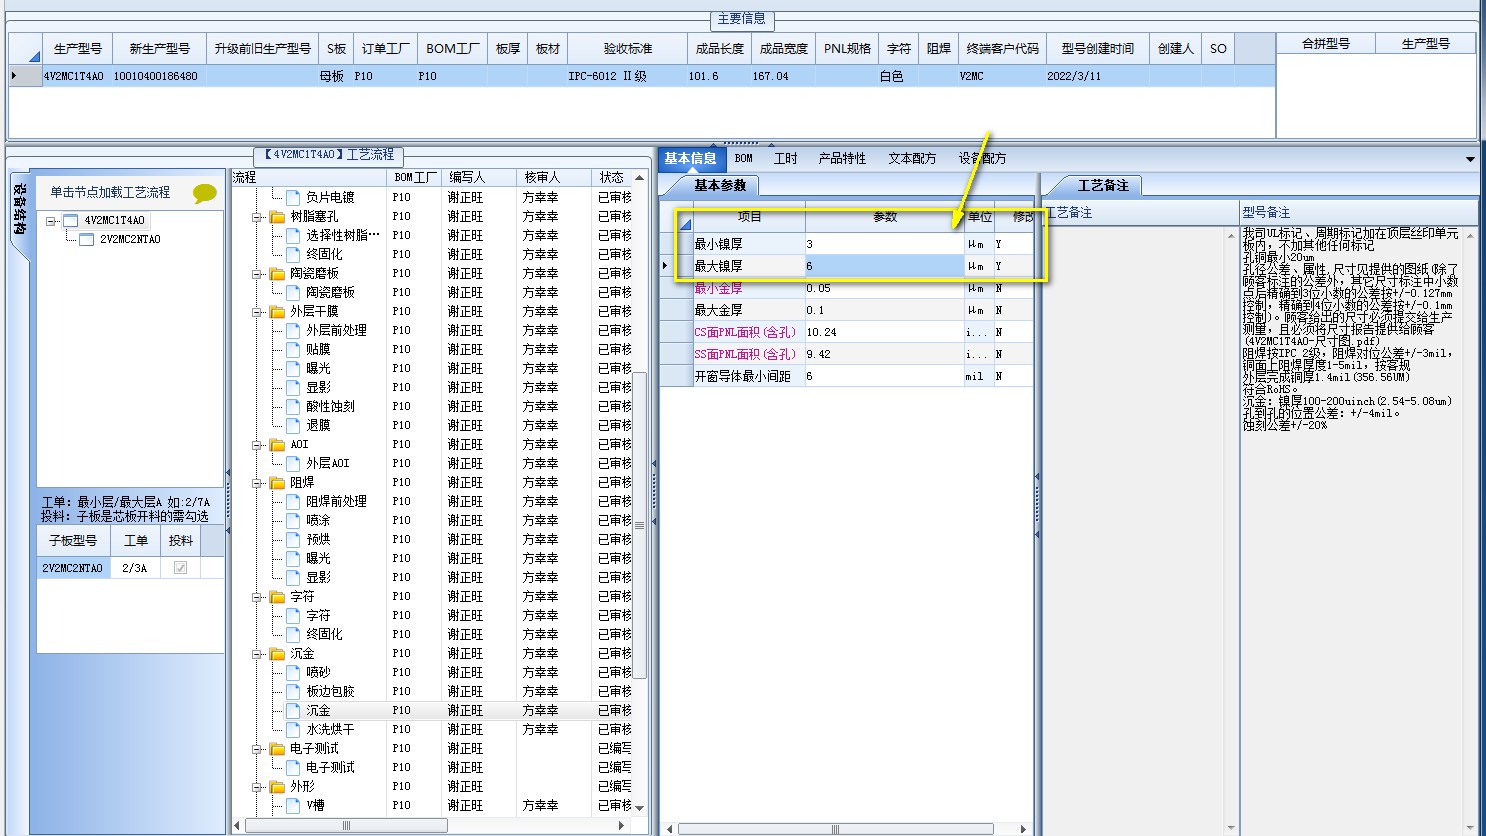Collapse the 外层干膜 process group
Viewport: 1486px width, 836px height.
click(x=258, y=311)
